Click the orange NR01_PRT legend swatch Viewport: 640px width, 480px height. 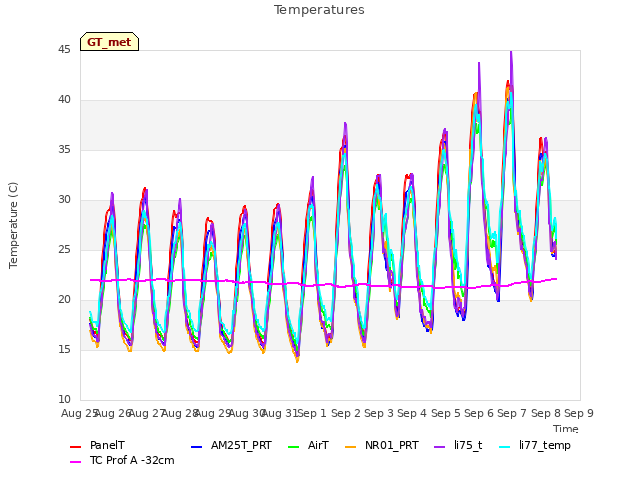[x=351, y=447]
